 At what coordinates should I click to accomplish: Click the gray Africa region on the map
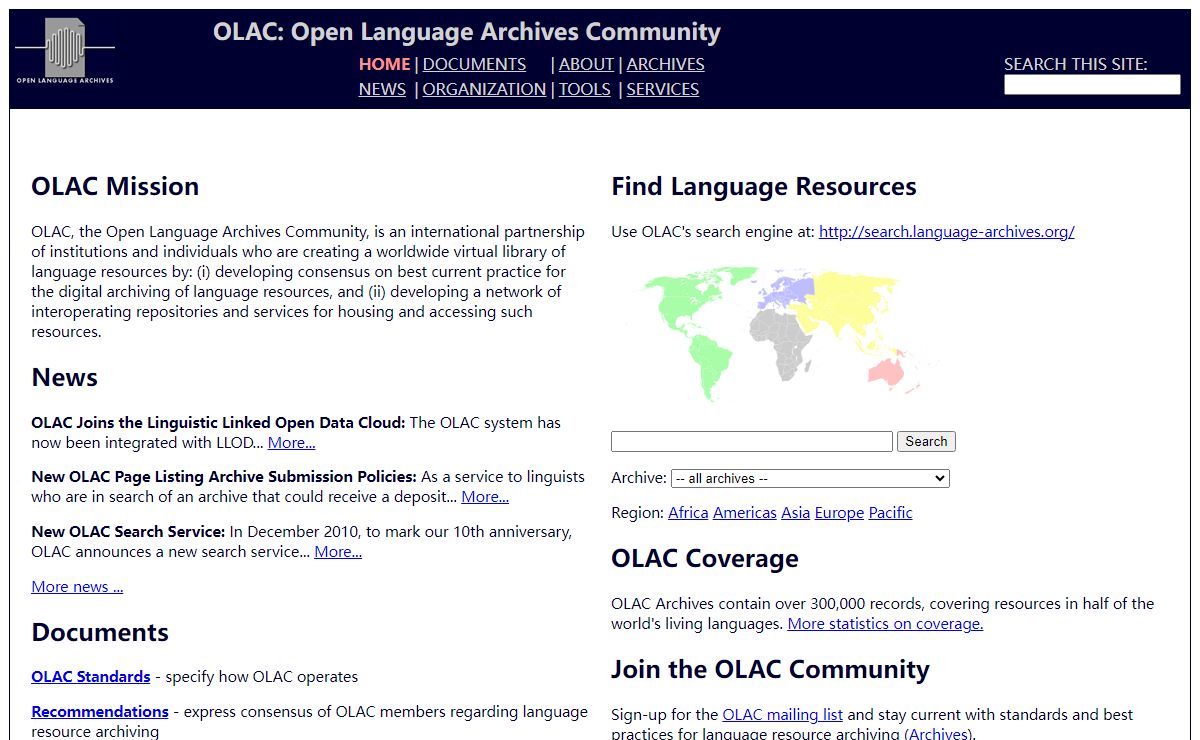(782, 345)
